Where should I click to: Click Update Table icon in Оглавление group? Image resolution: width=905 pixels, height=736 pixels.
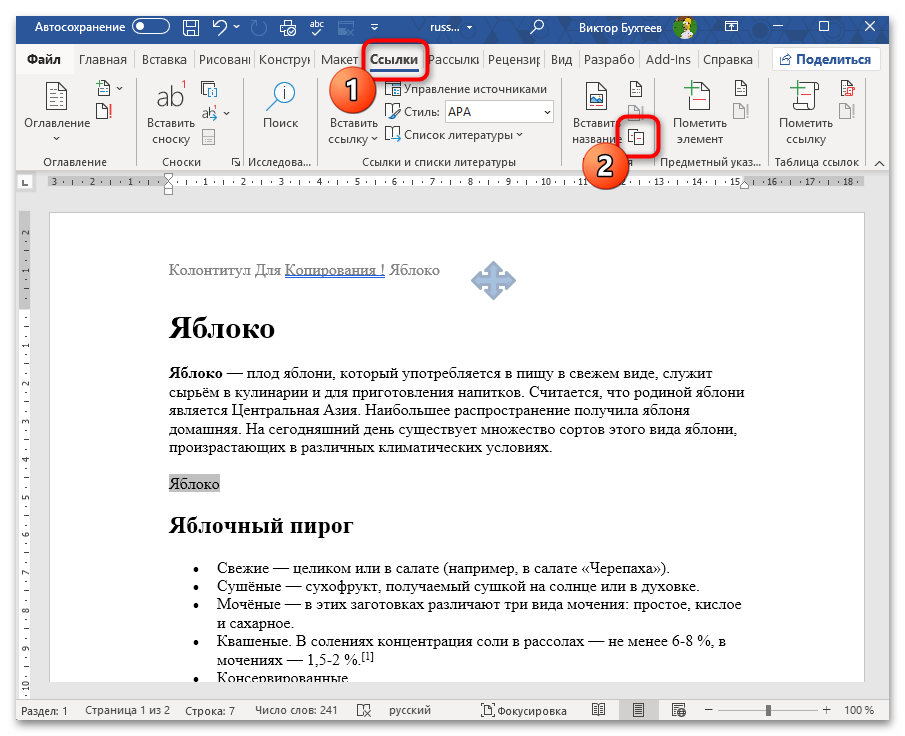(x=103, y=111)
